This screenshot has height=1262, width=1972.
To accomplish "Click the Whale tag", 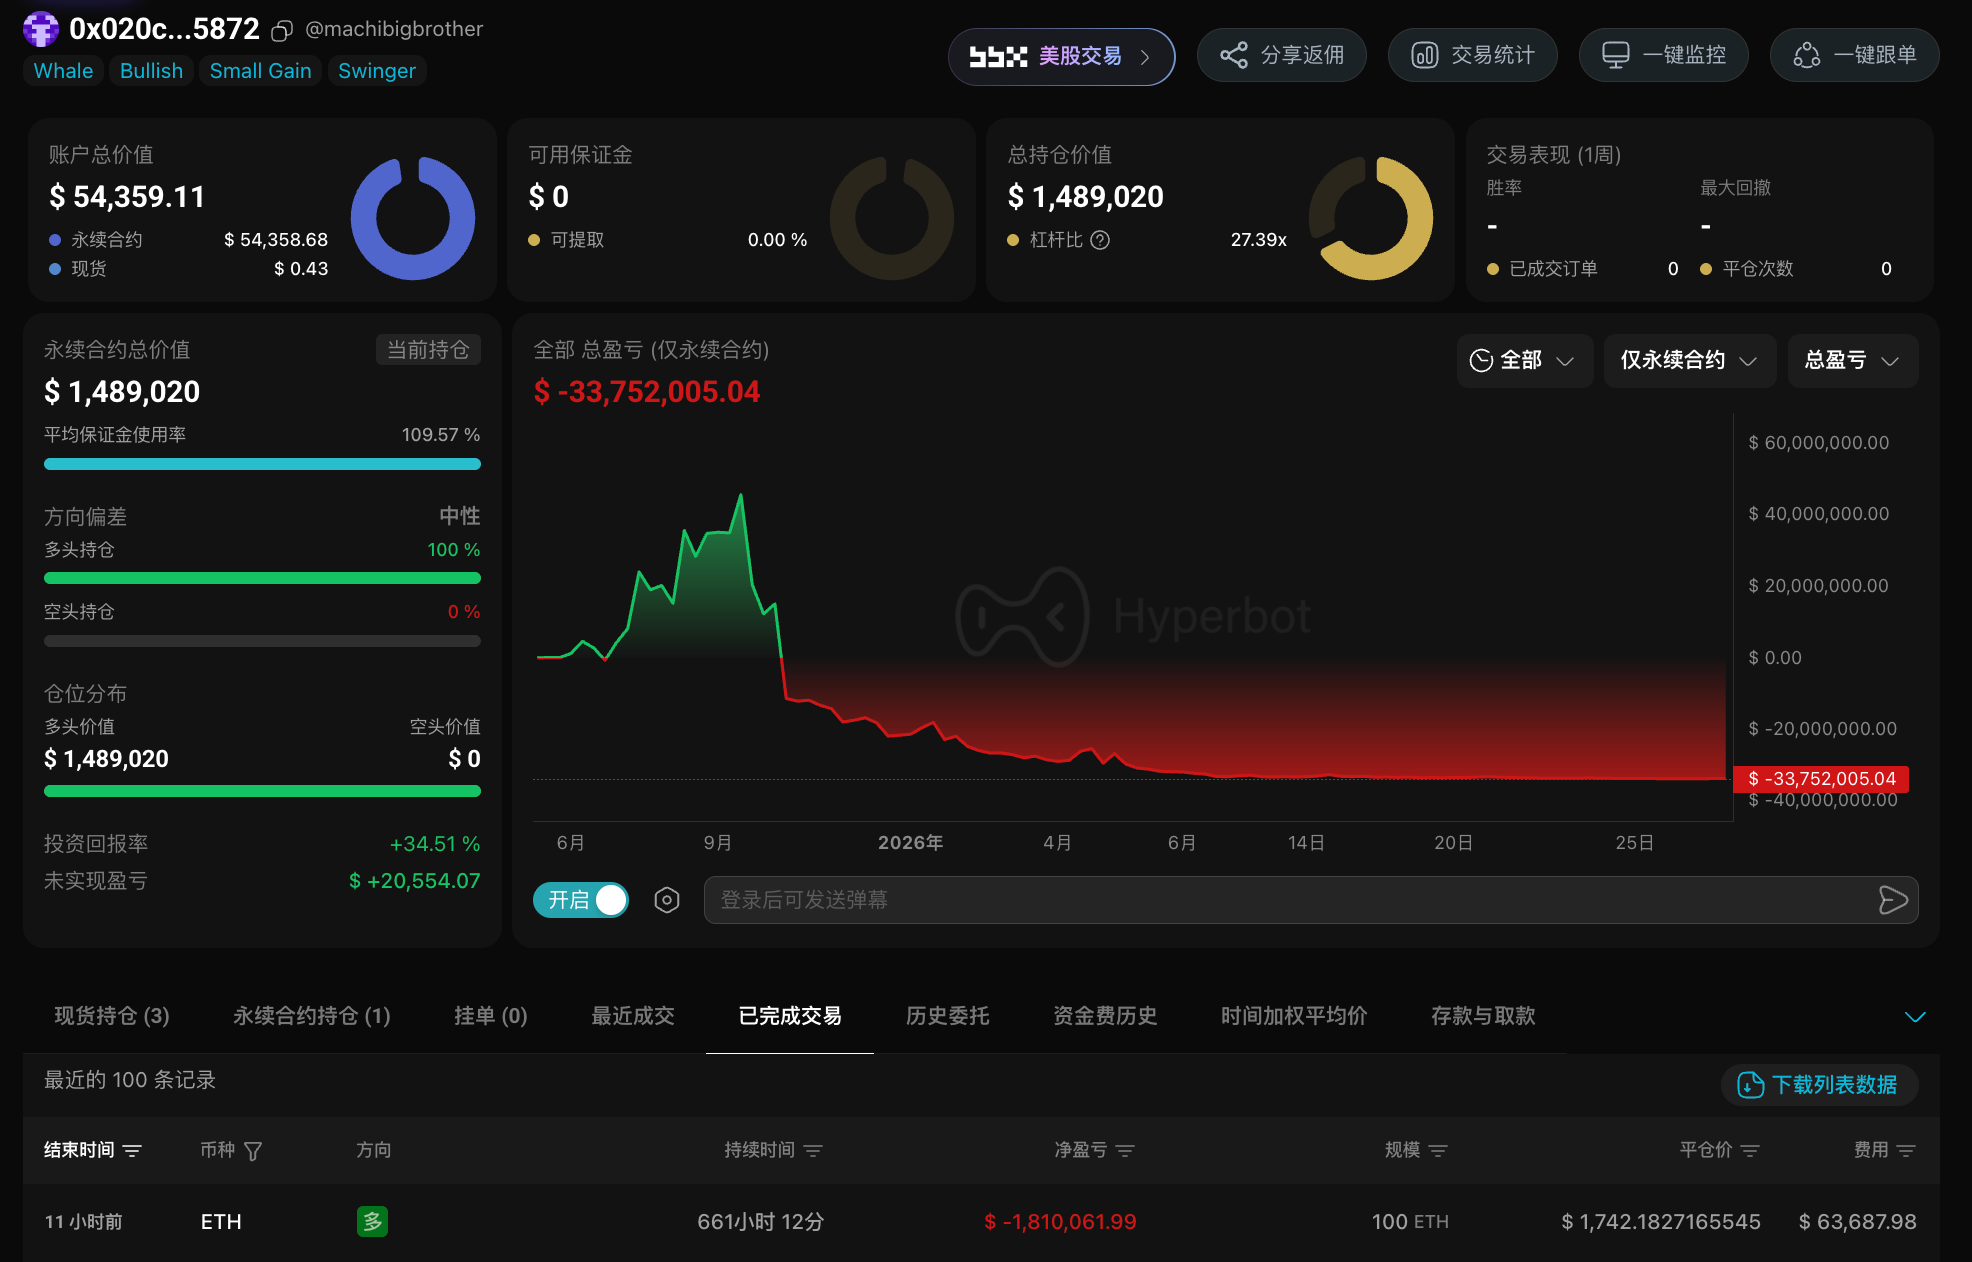I will point(63,71).
